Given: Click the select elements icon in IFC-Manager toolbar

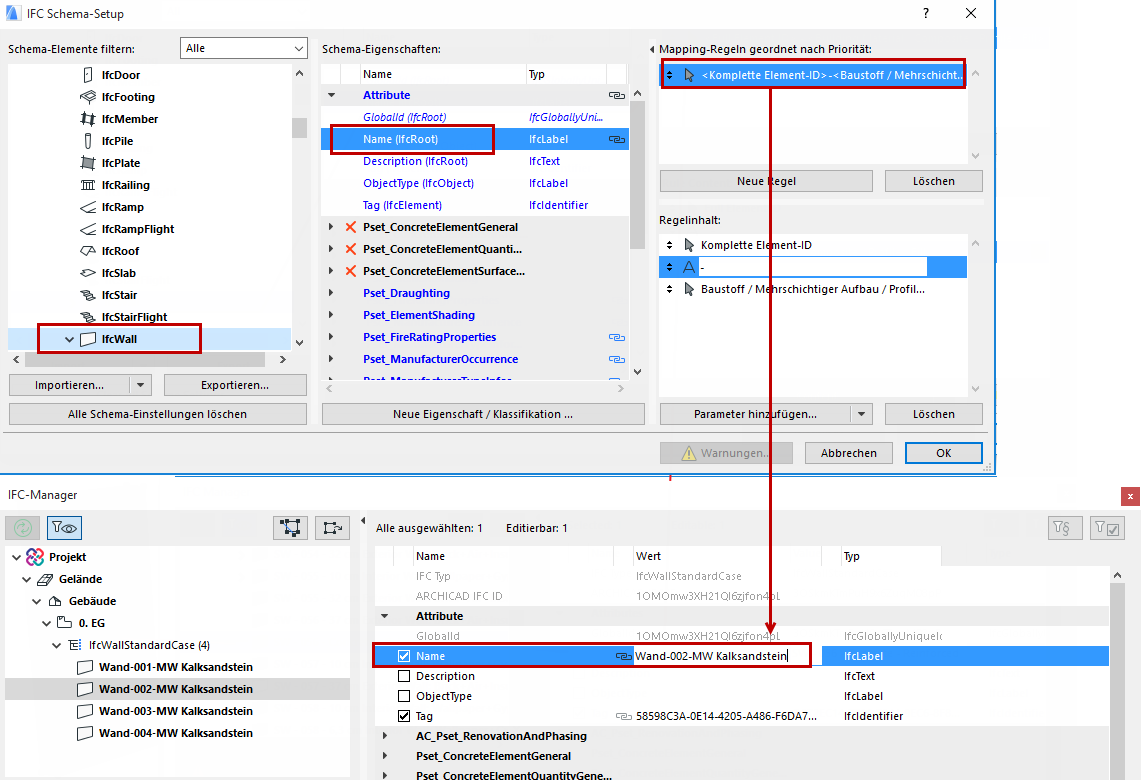Looking at the screenshot, I should 290,528.
